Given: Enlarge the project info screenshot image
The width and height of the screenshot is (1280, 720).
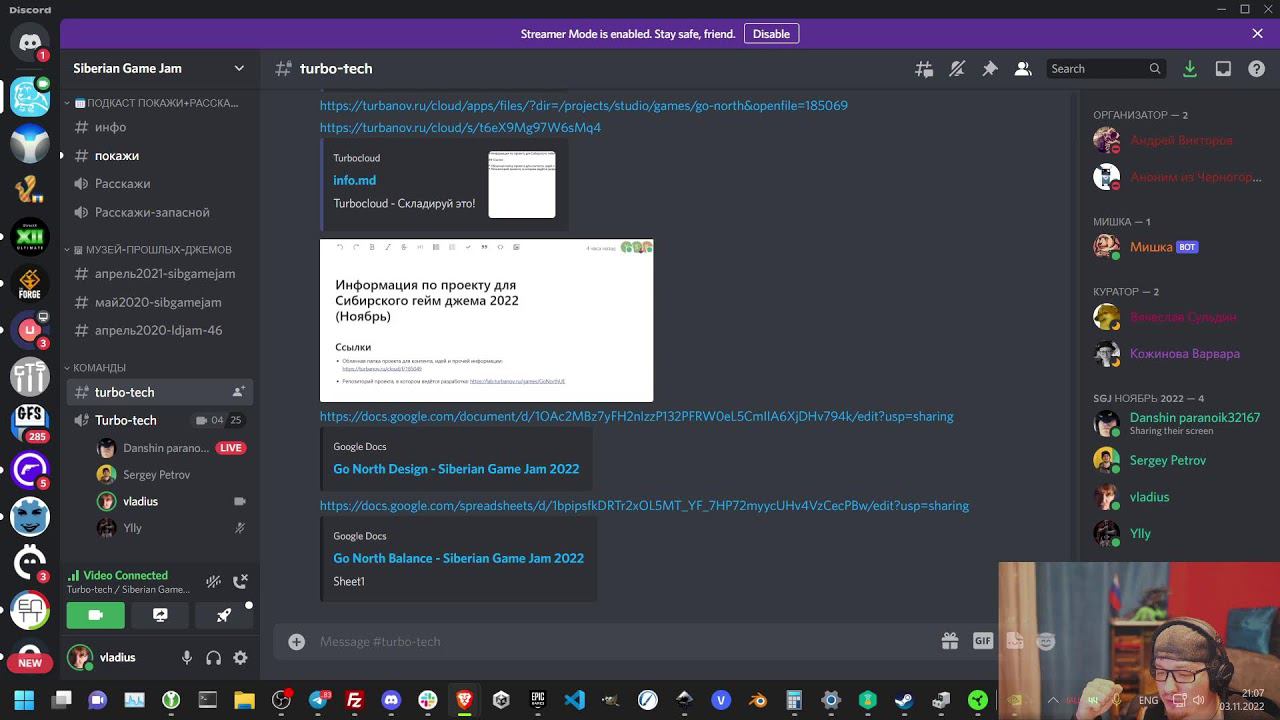Looking at the screenshot, I should pos(486,320).
